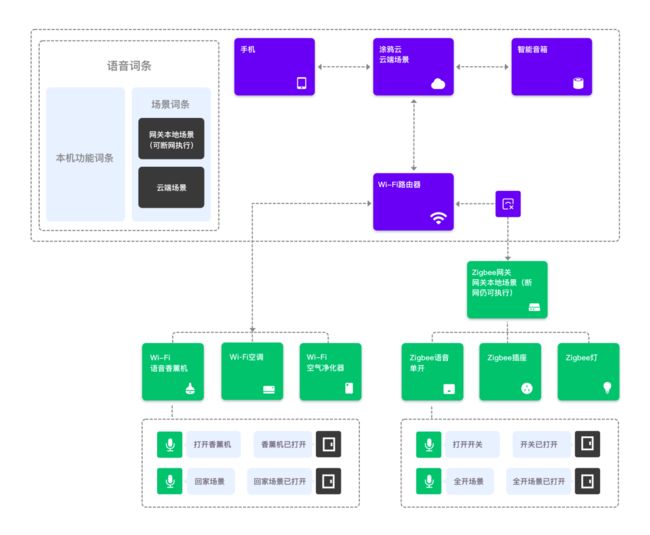
Task: Select the Zigbee网关 card description text
Action: pos(502,282)
